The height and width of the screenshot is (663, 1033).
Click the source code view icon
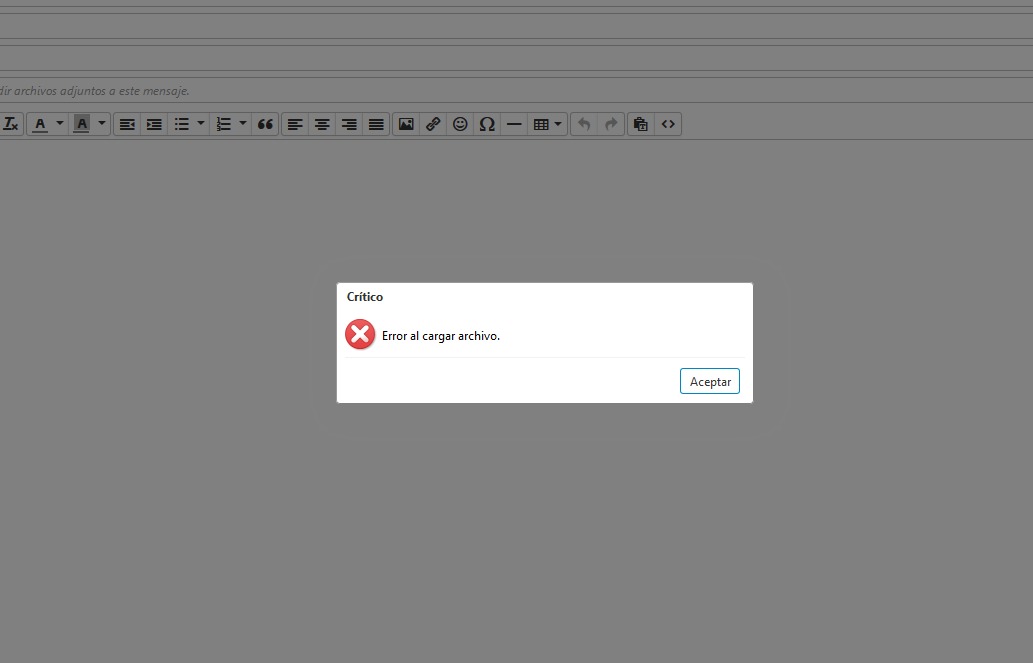pyautogui.click(x=667, y=124)
